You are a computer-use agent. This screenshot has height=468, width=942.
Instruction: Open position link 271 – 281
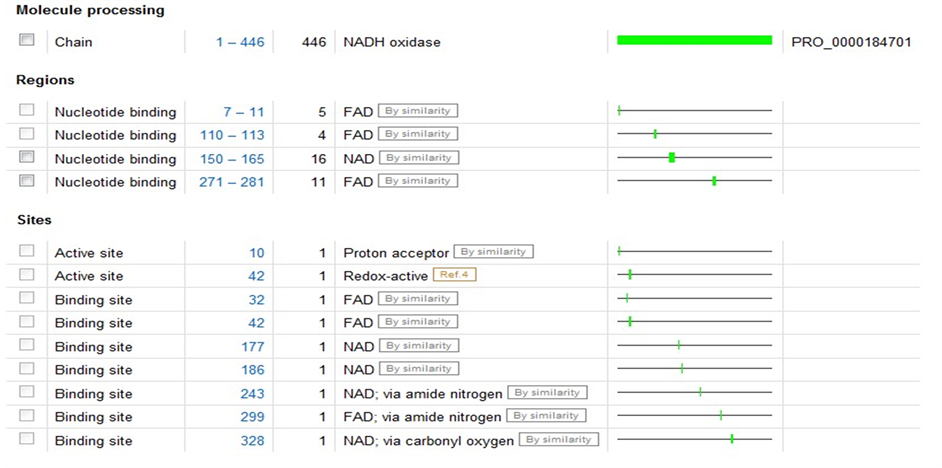(x=235, y=182)
